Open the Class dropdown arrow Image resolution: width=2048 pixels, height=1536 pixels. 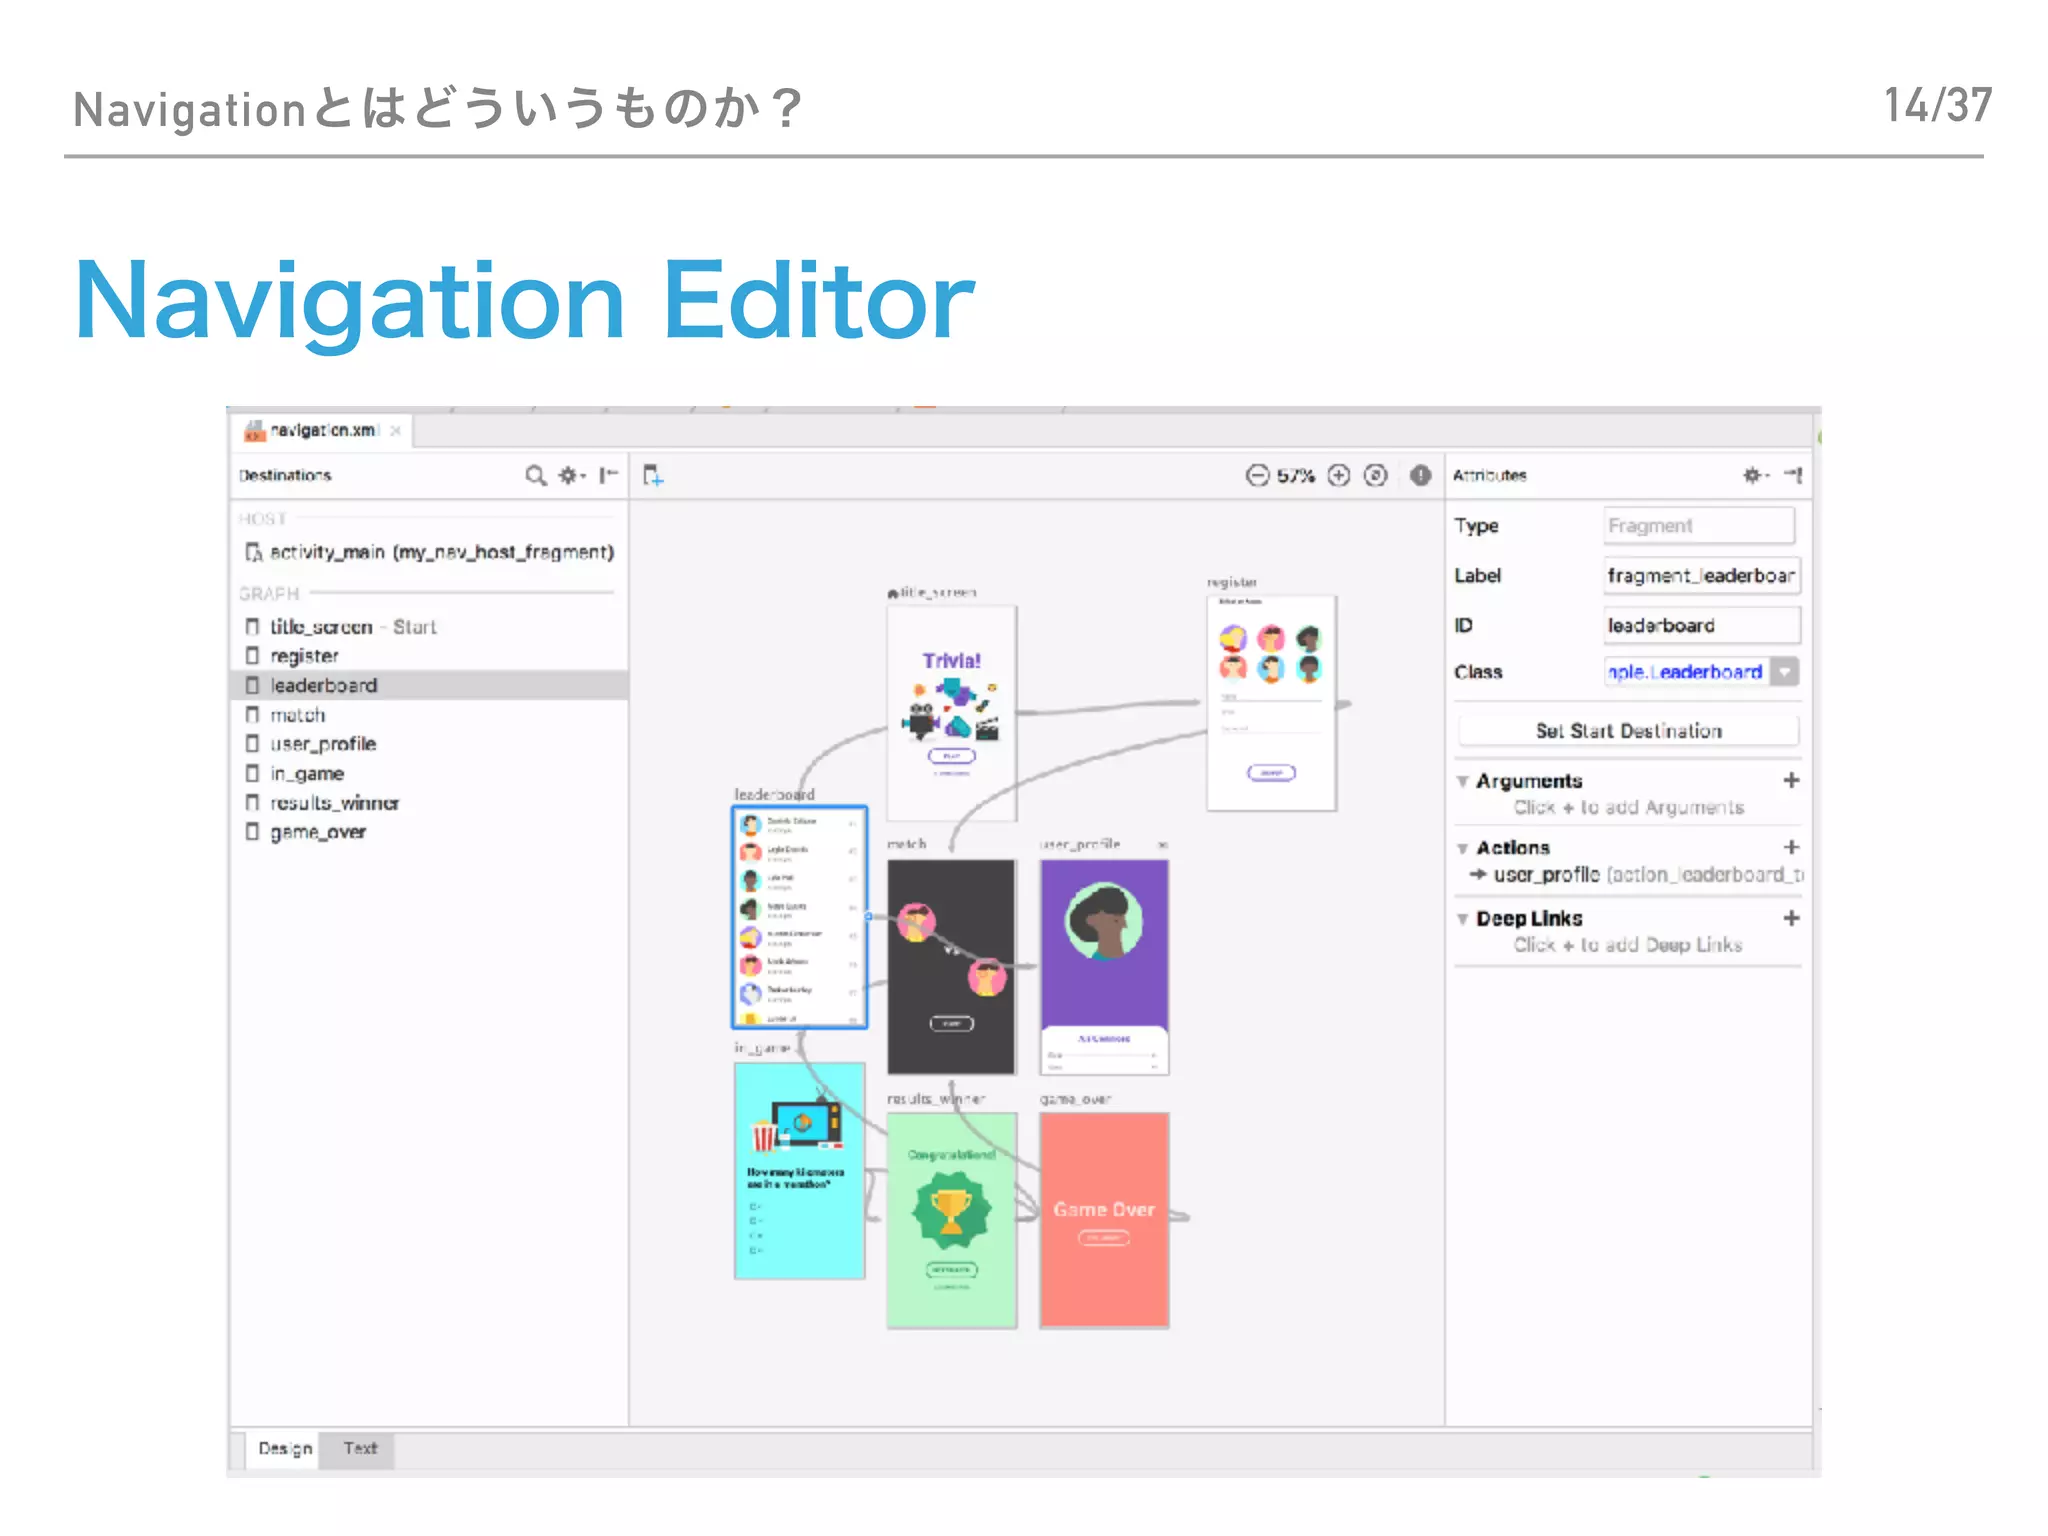pyautogui.click(x=1784, y=672)
